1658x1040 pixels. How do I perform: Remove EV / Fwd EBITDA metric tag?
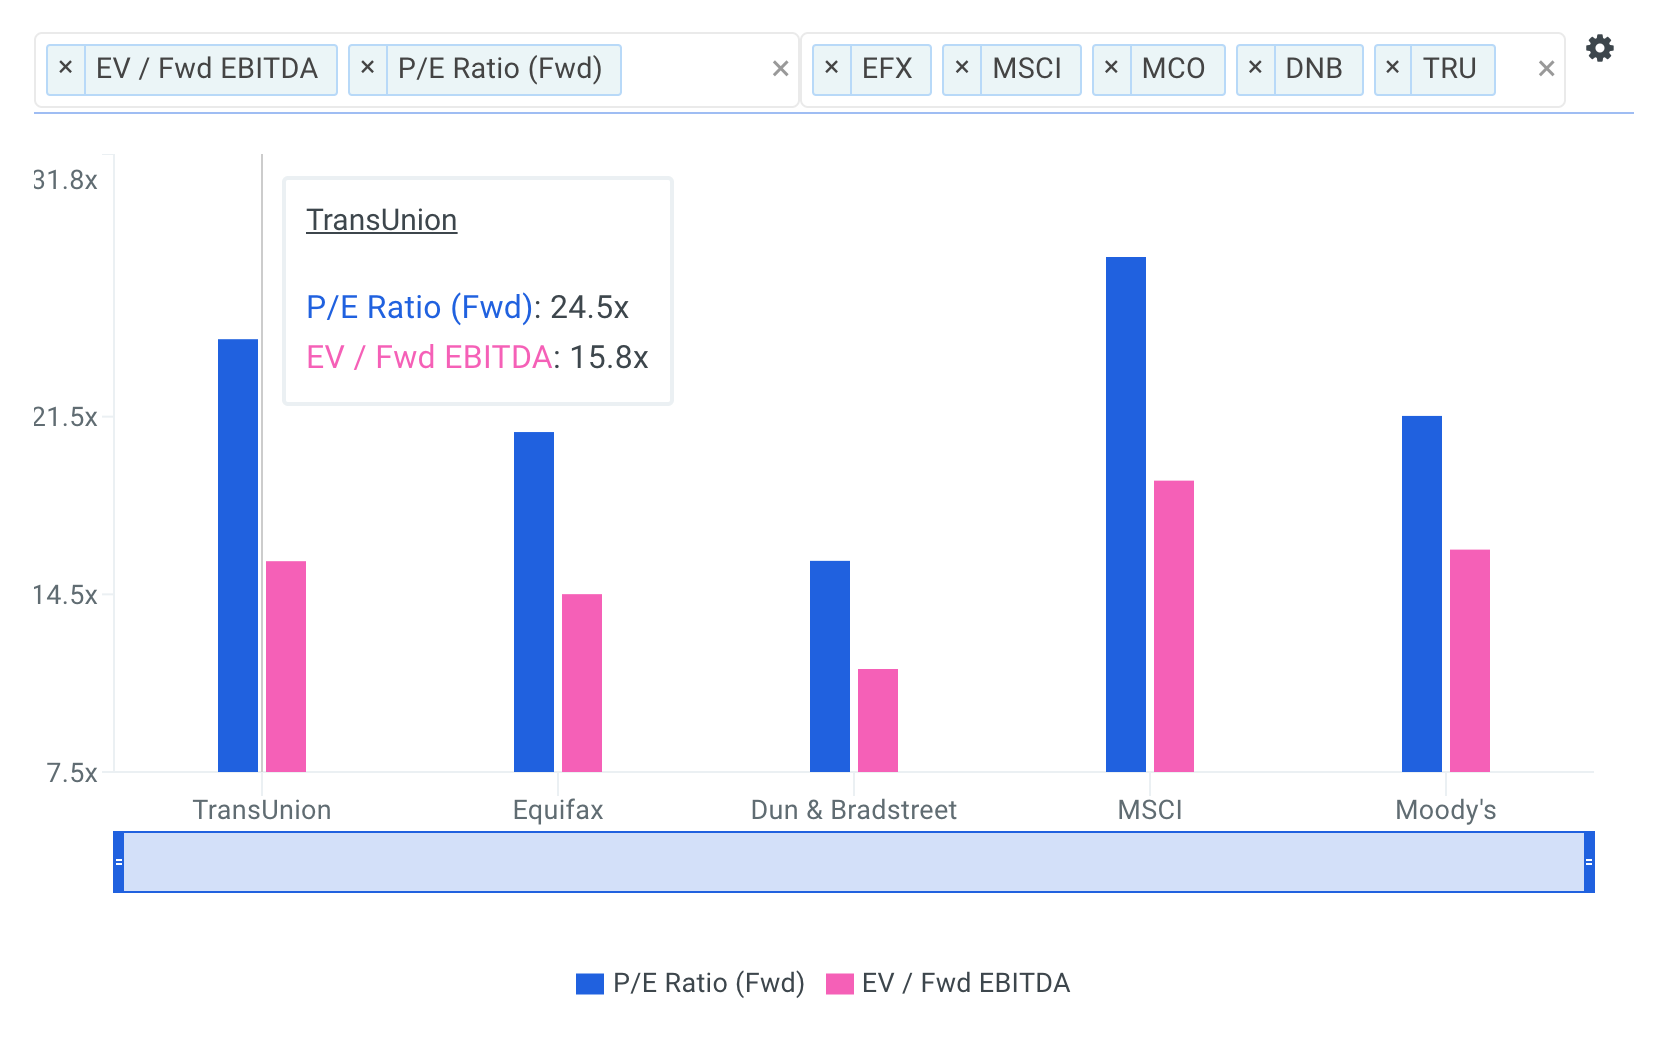pos(66,69)
